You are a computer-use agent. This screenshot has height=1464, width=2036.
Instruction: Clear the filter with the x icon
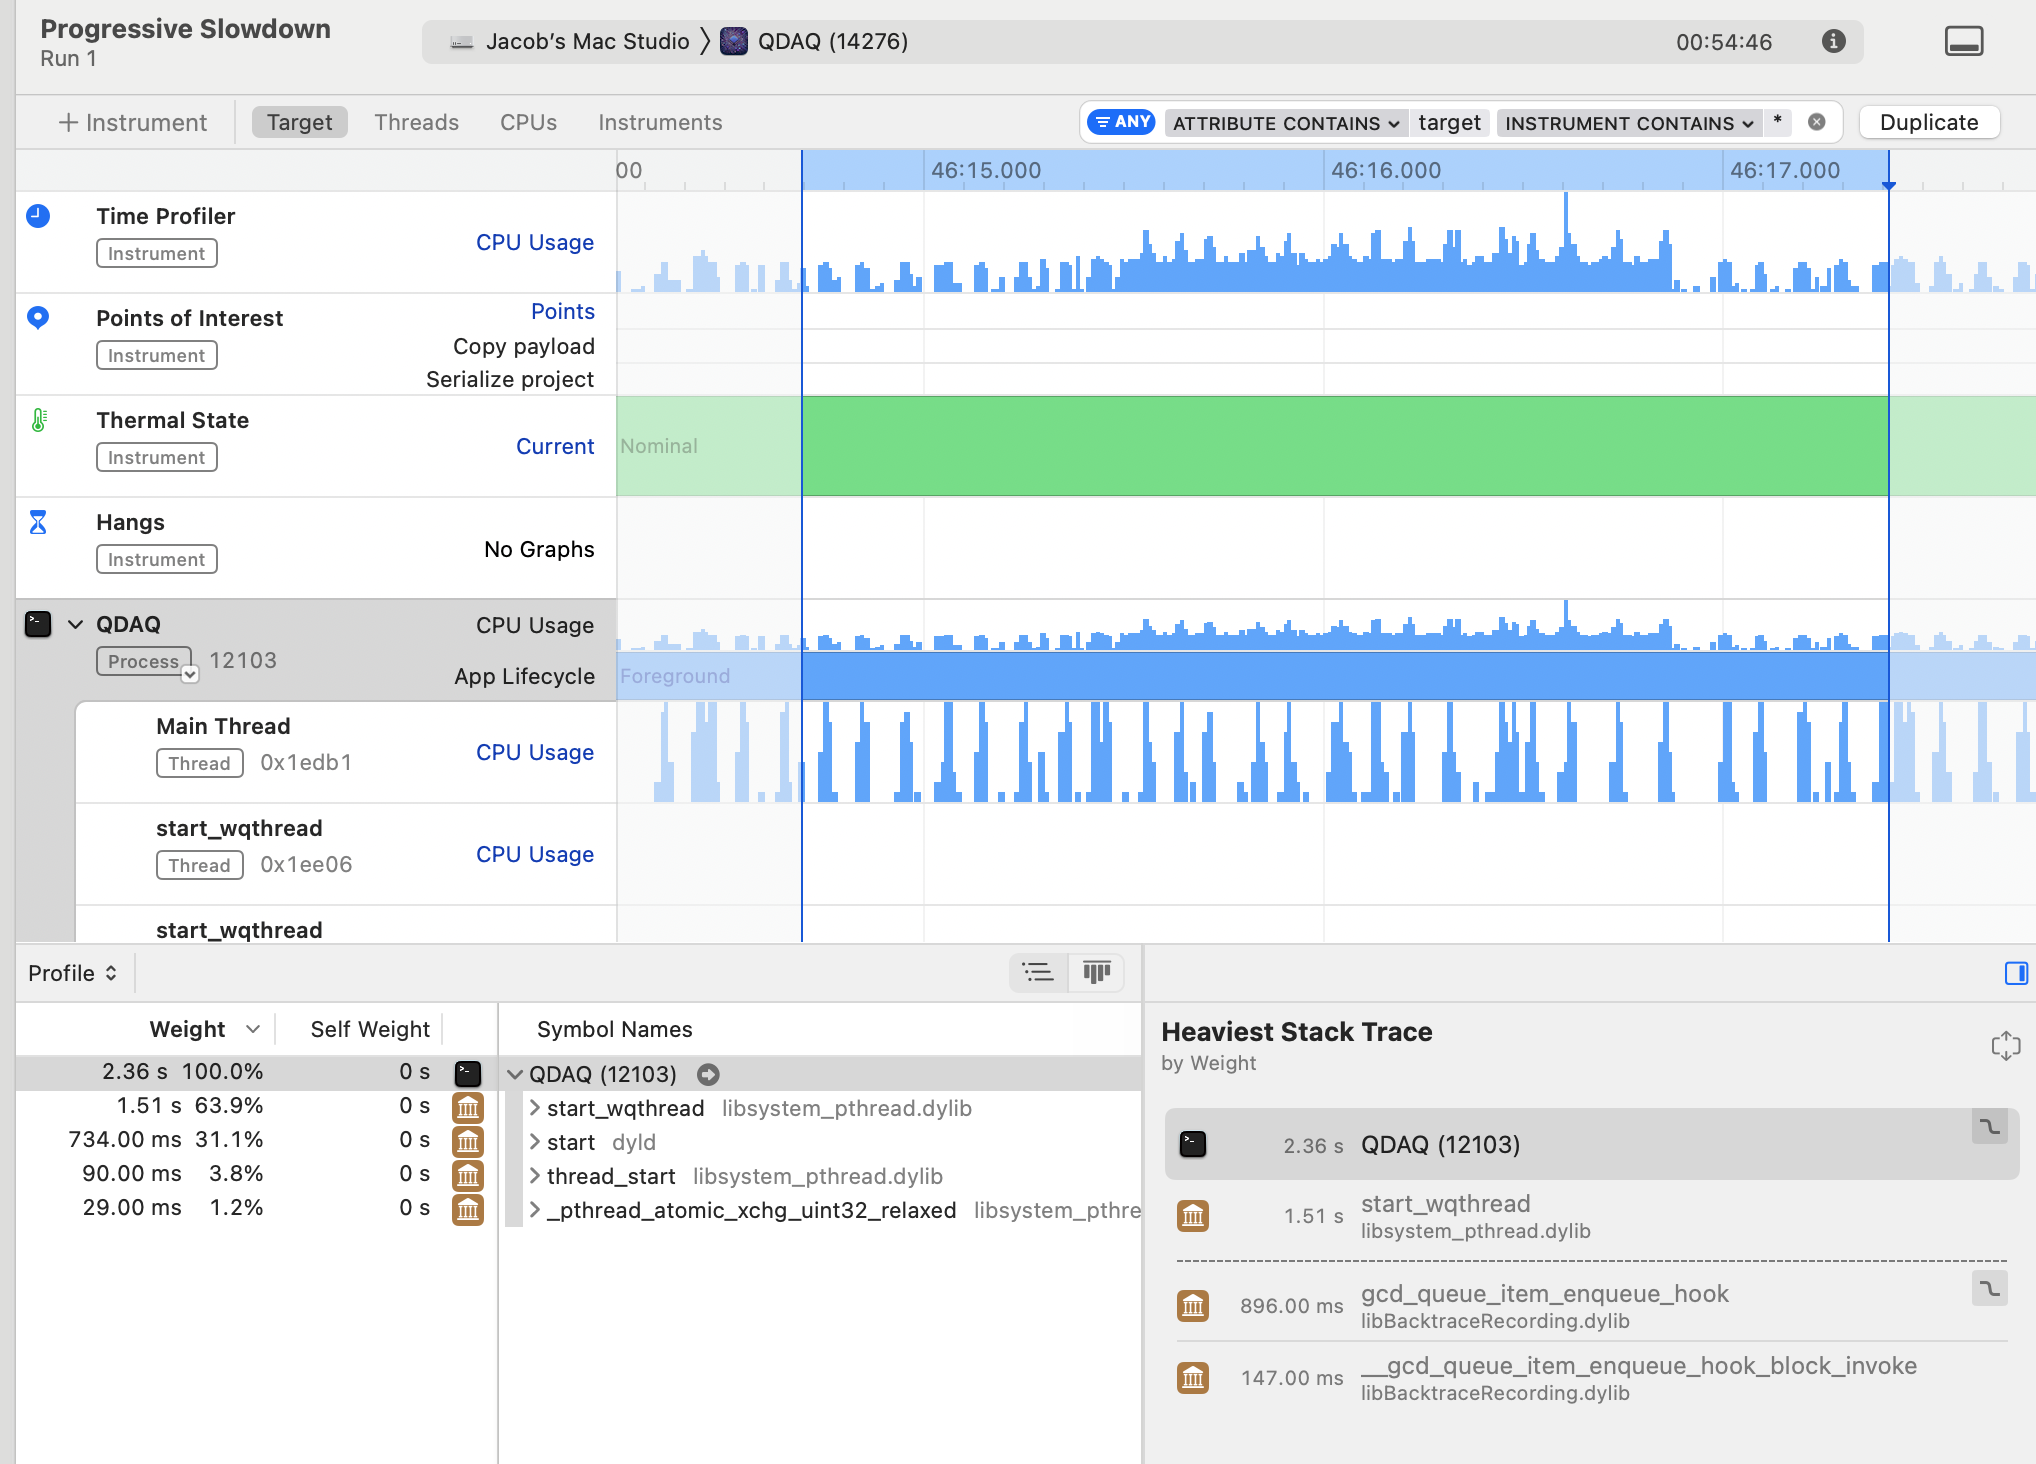[1817, 122]
